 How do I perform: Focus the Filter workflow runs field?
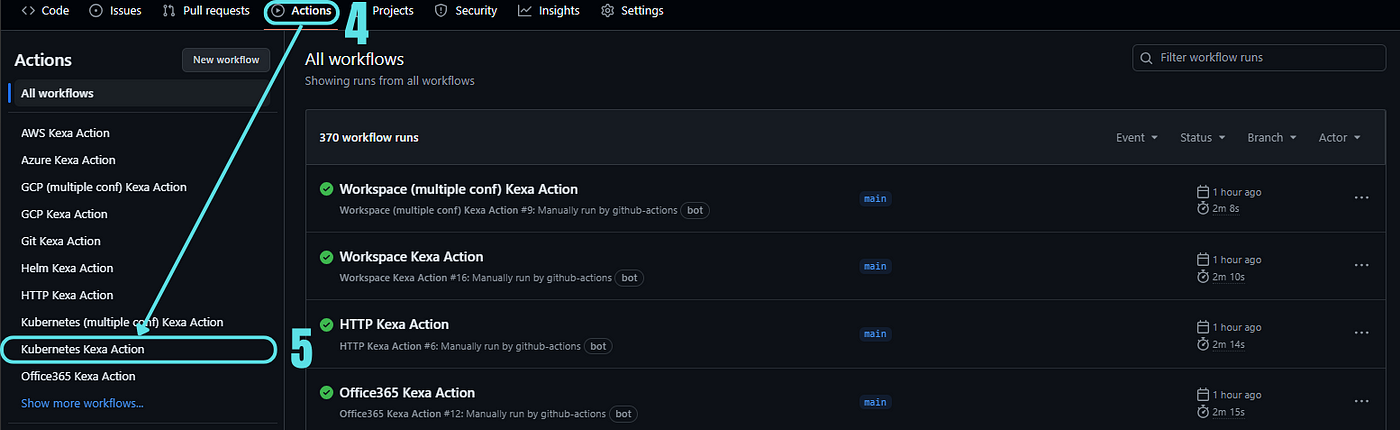1259,58
